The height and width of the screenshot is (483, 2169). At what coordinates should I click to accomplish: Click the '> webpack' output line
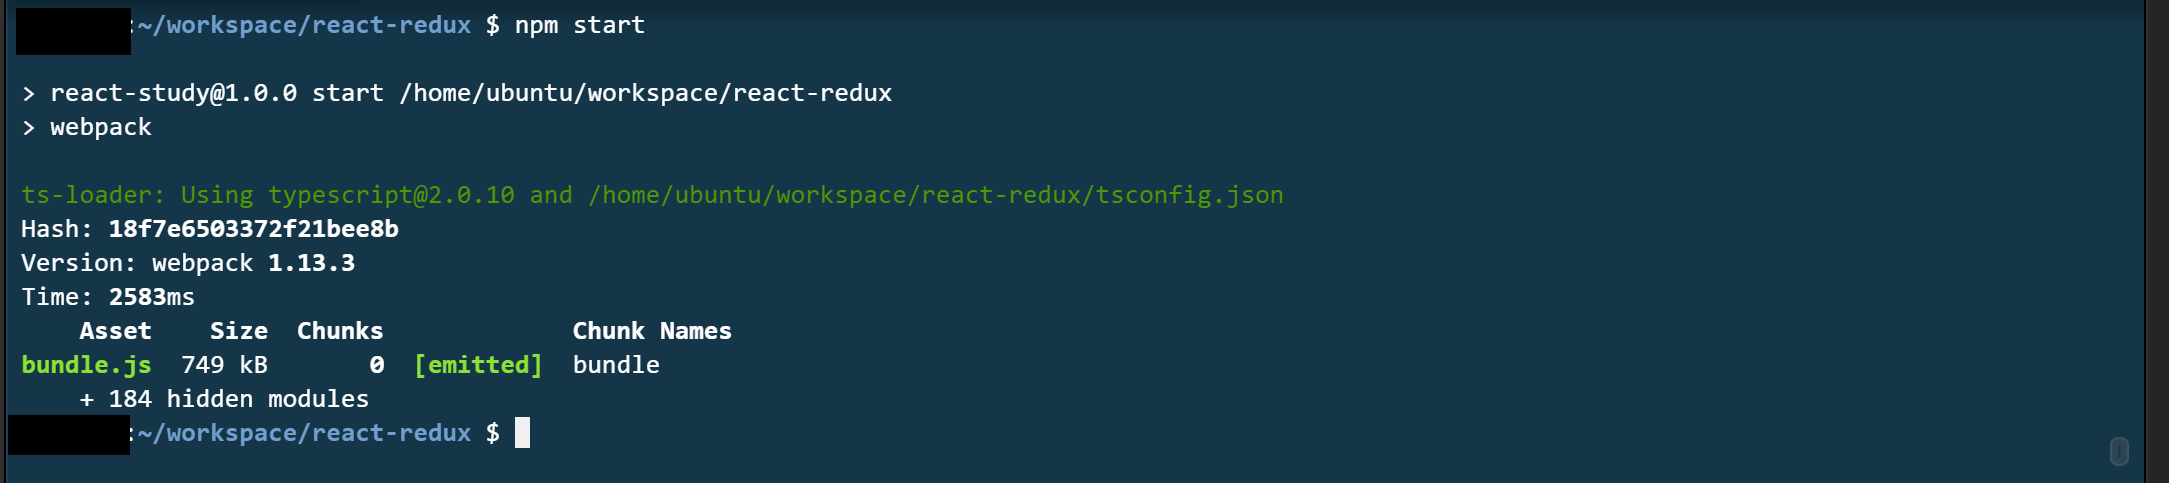point(87,127)
